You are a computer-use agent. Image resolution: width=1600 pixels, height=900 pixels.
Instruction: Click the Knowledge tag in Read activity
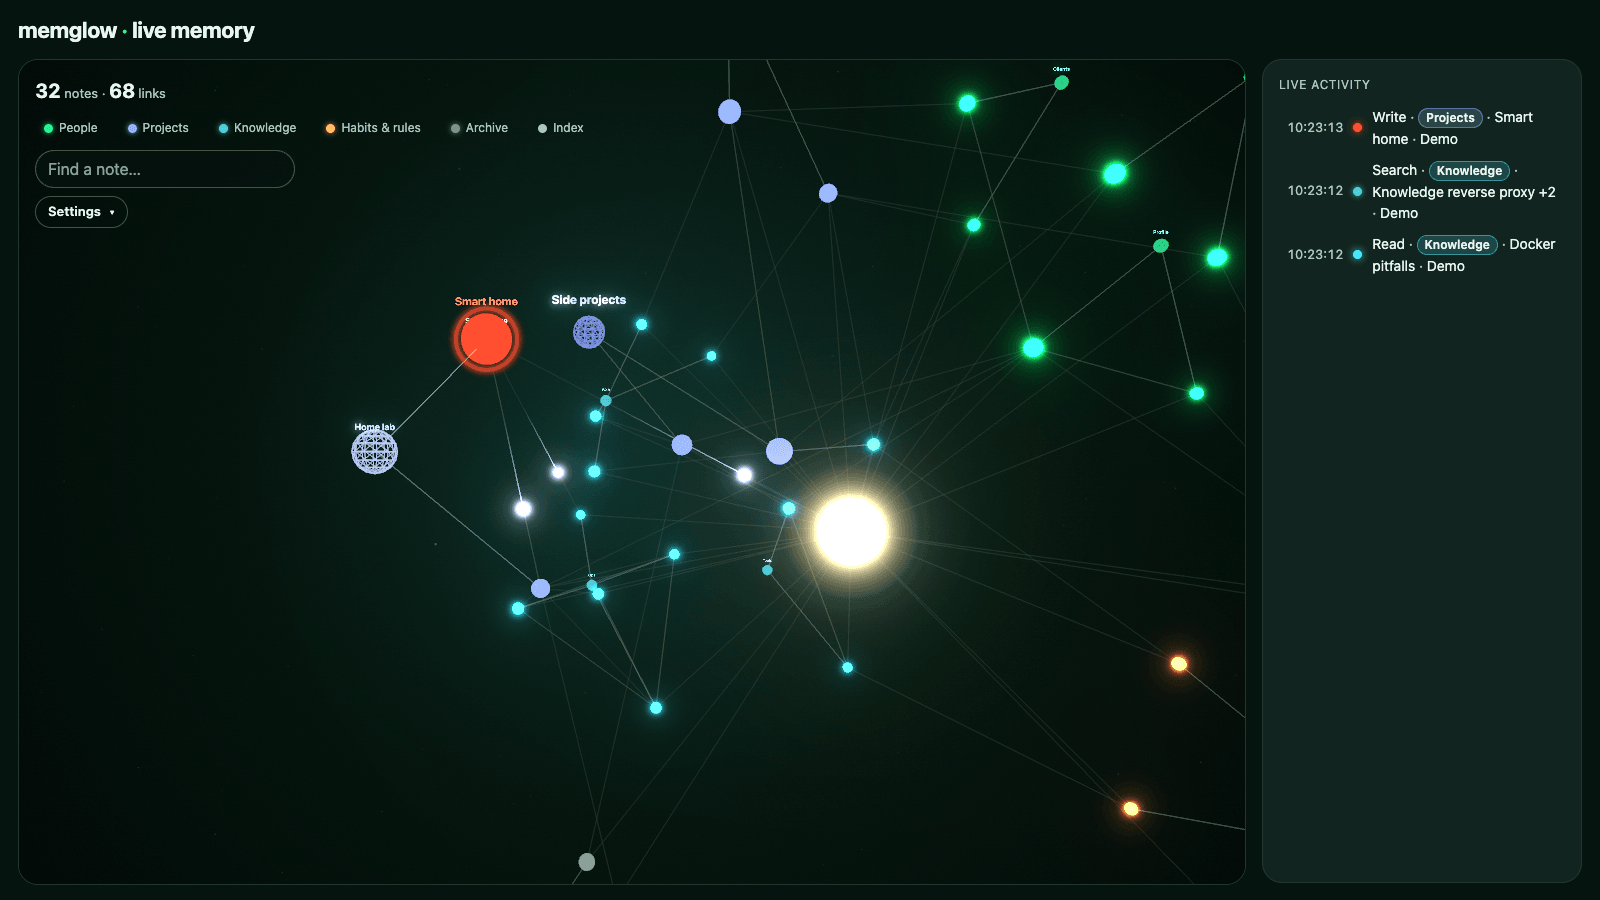point(1457,245)
